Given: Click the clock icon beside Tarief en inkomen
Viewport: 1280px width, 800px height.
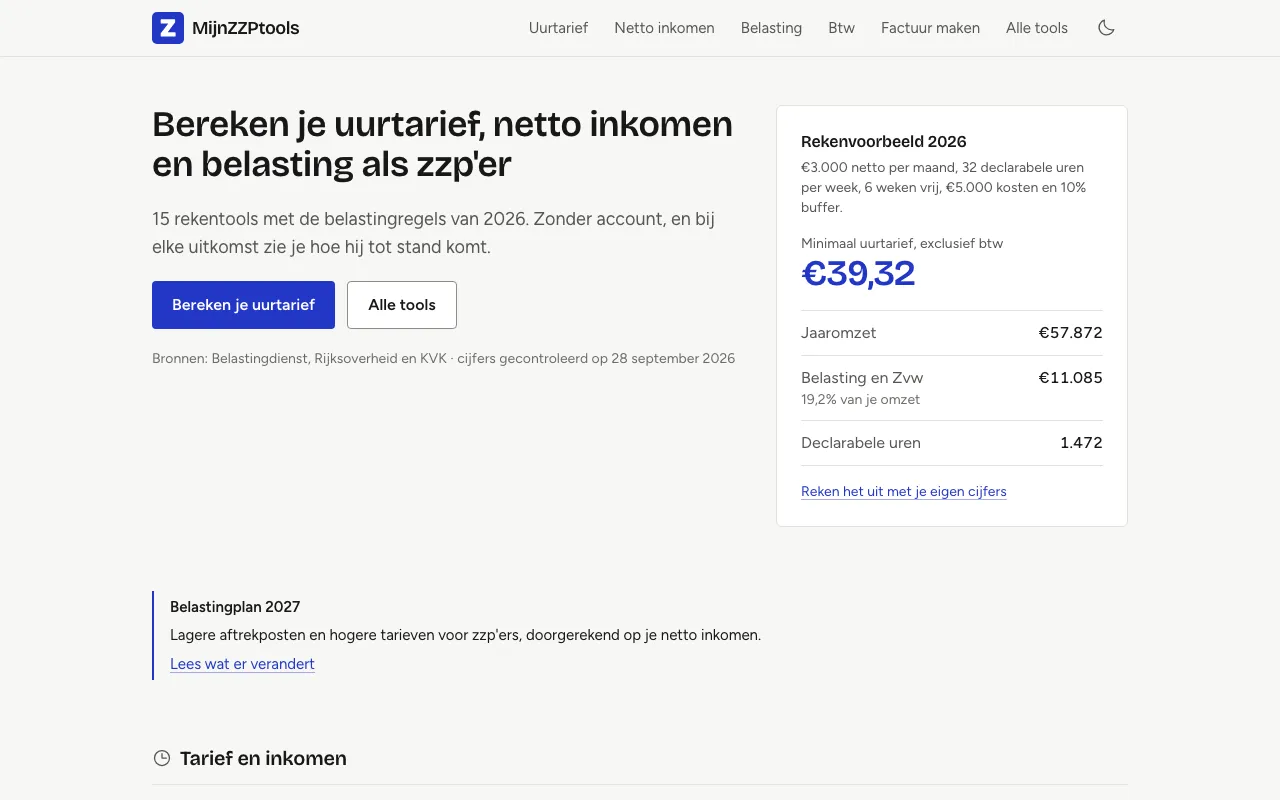Looking at the screenshot, I should (162, 758).
